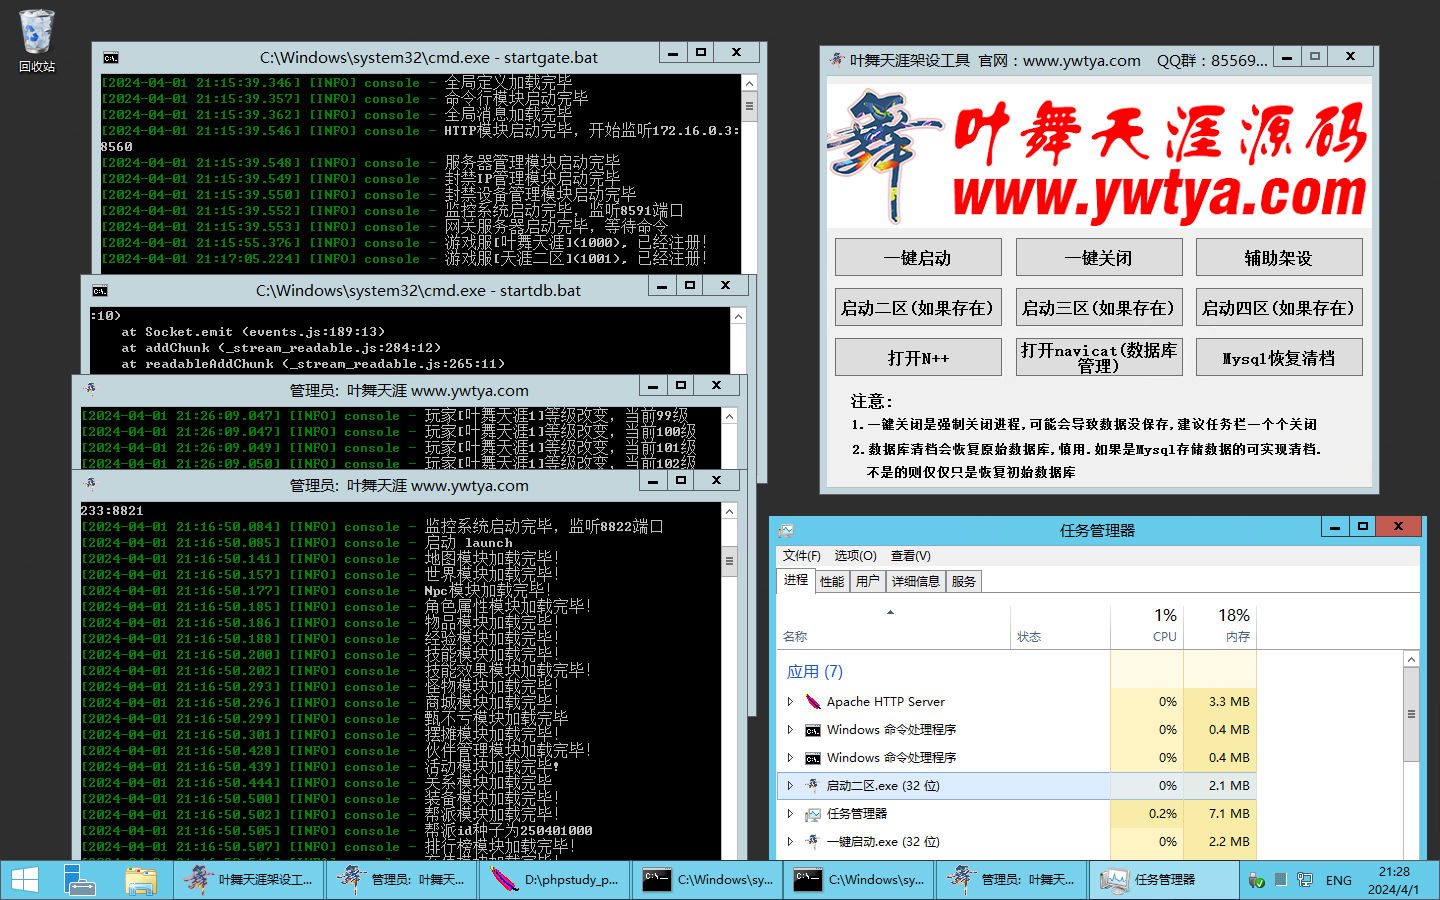Switch to the 进程 tab
Viewport: 1440px width, 900px height.
tap(796, 580)
